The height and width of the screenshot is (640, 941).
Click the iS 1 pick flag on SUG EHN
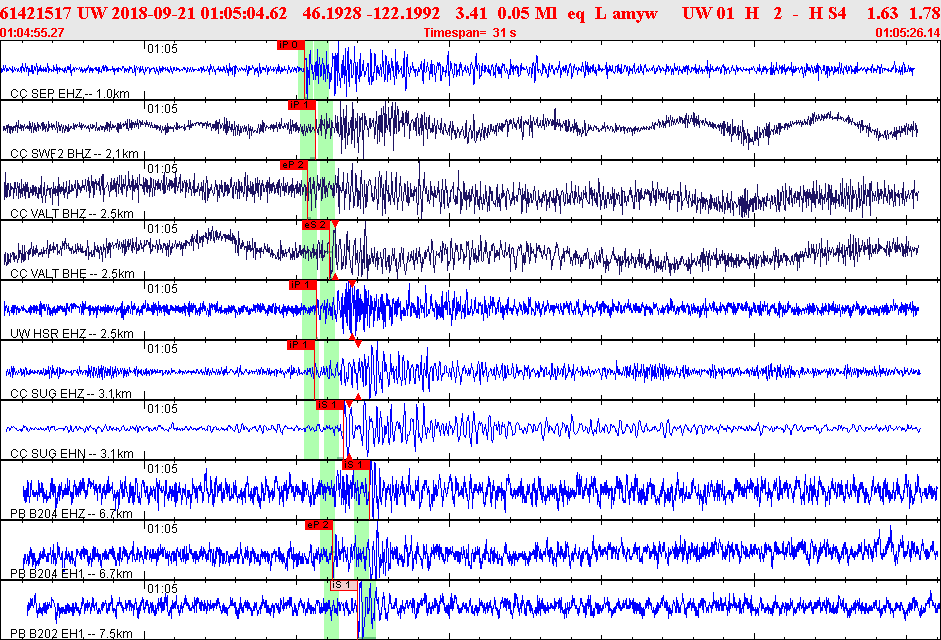[330, 405]
